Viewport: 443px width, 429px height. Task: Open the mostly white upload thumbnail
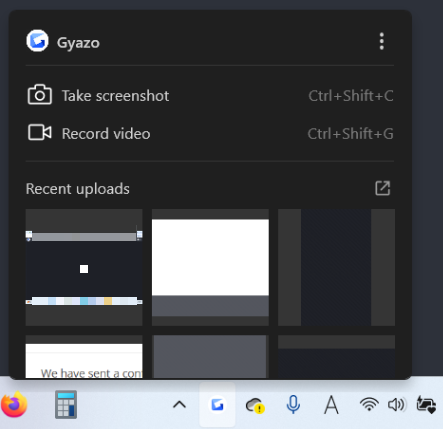click(210, 267)
